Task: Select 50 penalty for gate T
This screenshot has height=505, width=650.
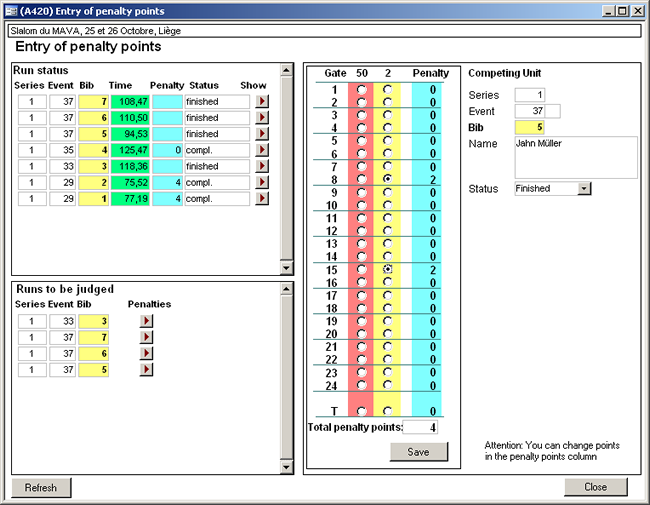Action: 361,411
